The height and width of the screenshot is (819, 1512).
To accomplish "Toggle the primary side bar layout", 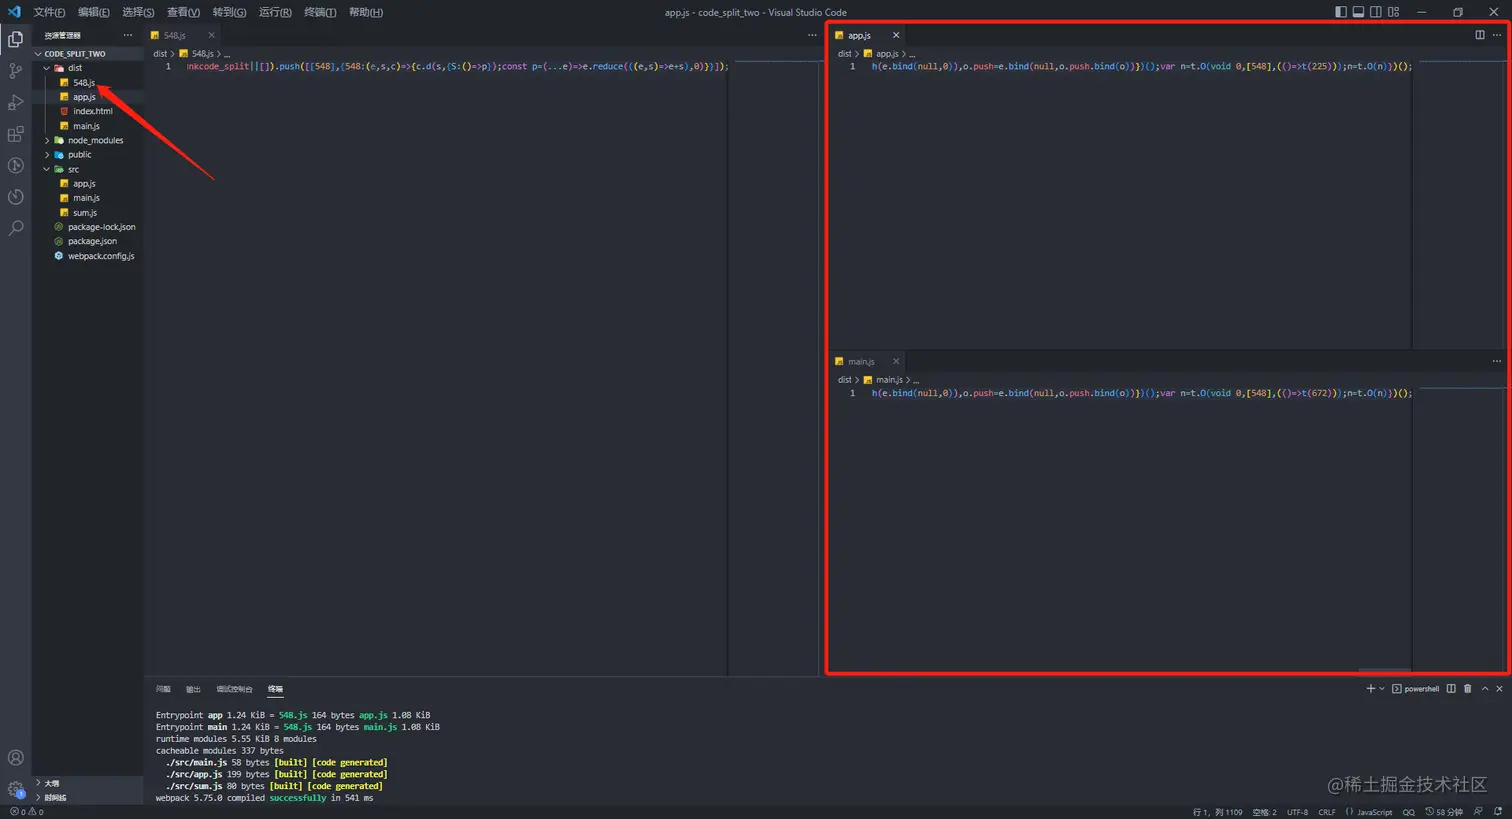I will tap(1341, 12).
